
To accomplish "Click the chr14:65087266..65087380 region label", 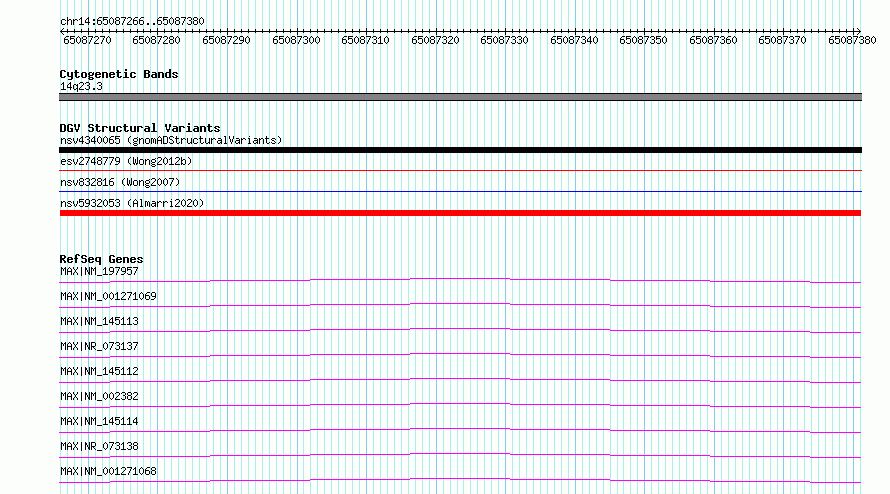I will coord(132,21).
